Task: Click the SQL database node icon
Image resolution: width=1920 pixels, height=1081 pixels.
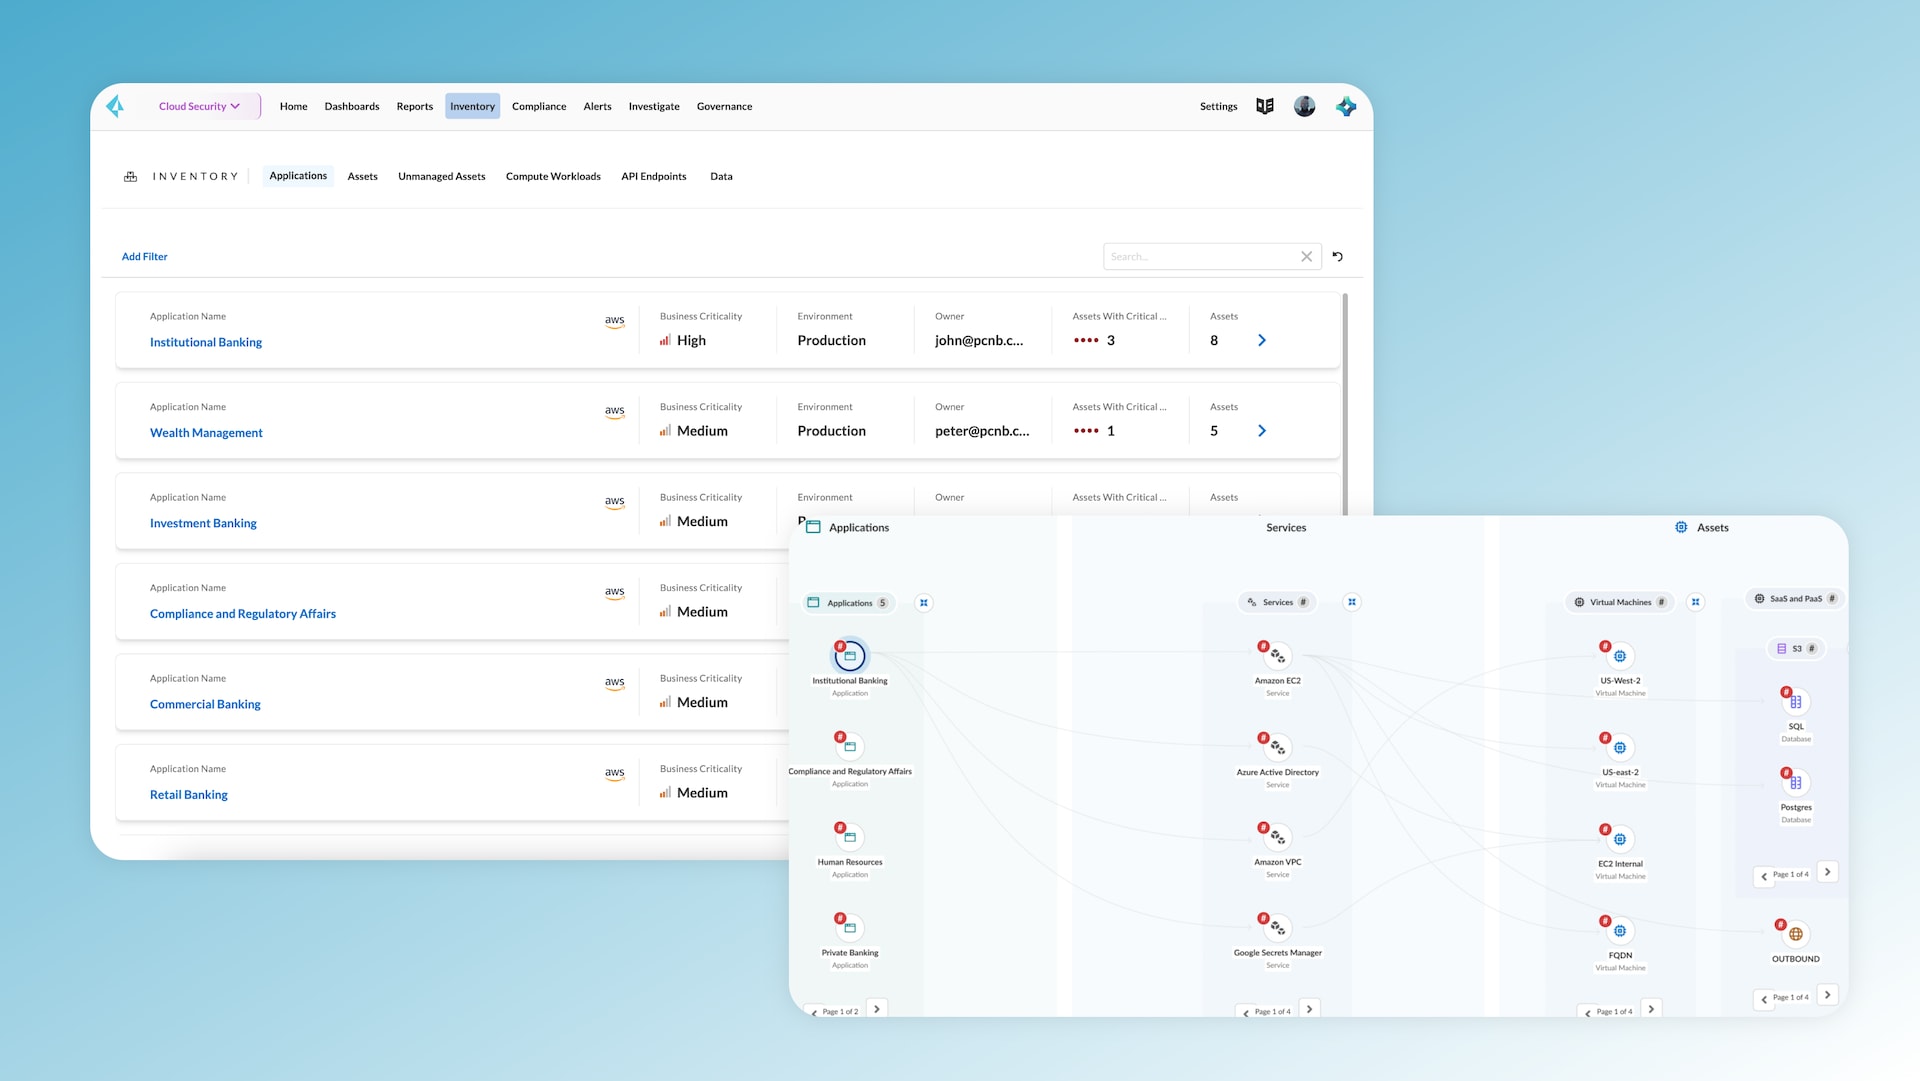Action: (1796, 702)
